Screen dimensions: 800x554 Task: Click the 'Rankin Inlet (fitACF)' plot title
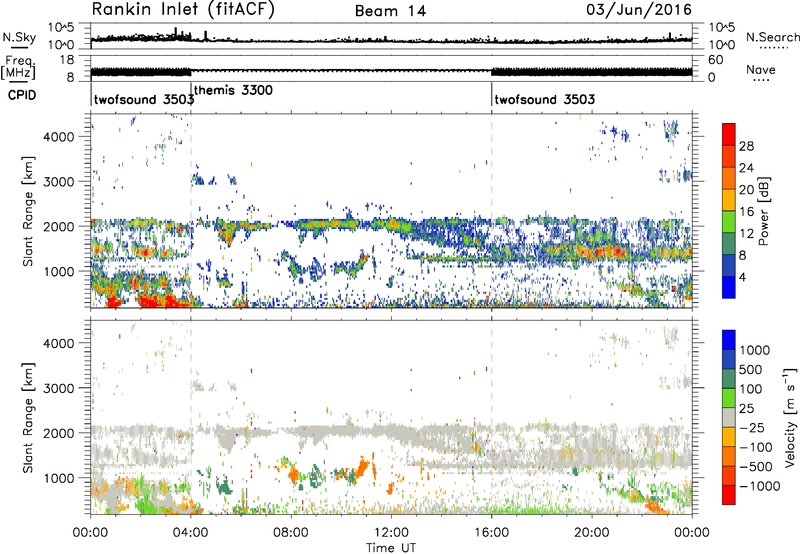coord(183,9)
